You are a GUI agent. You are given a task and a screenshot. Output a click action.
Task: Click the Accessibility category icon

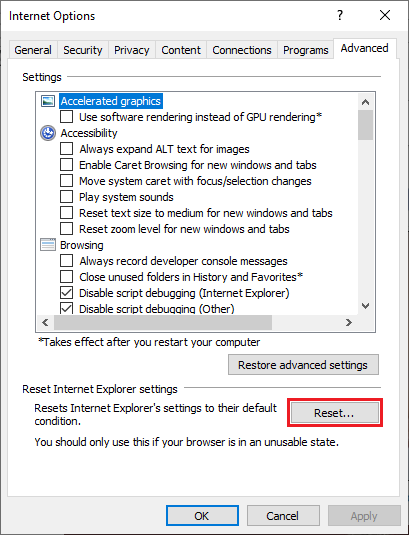pyautogui.click(x=48, y=133)
